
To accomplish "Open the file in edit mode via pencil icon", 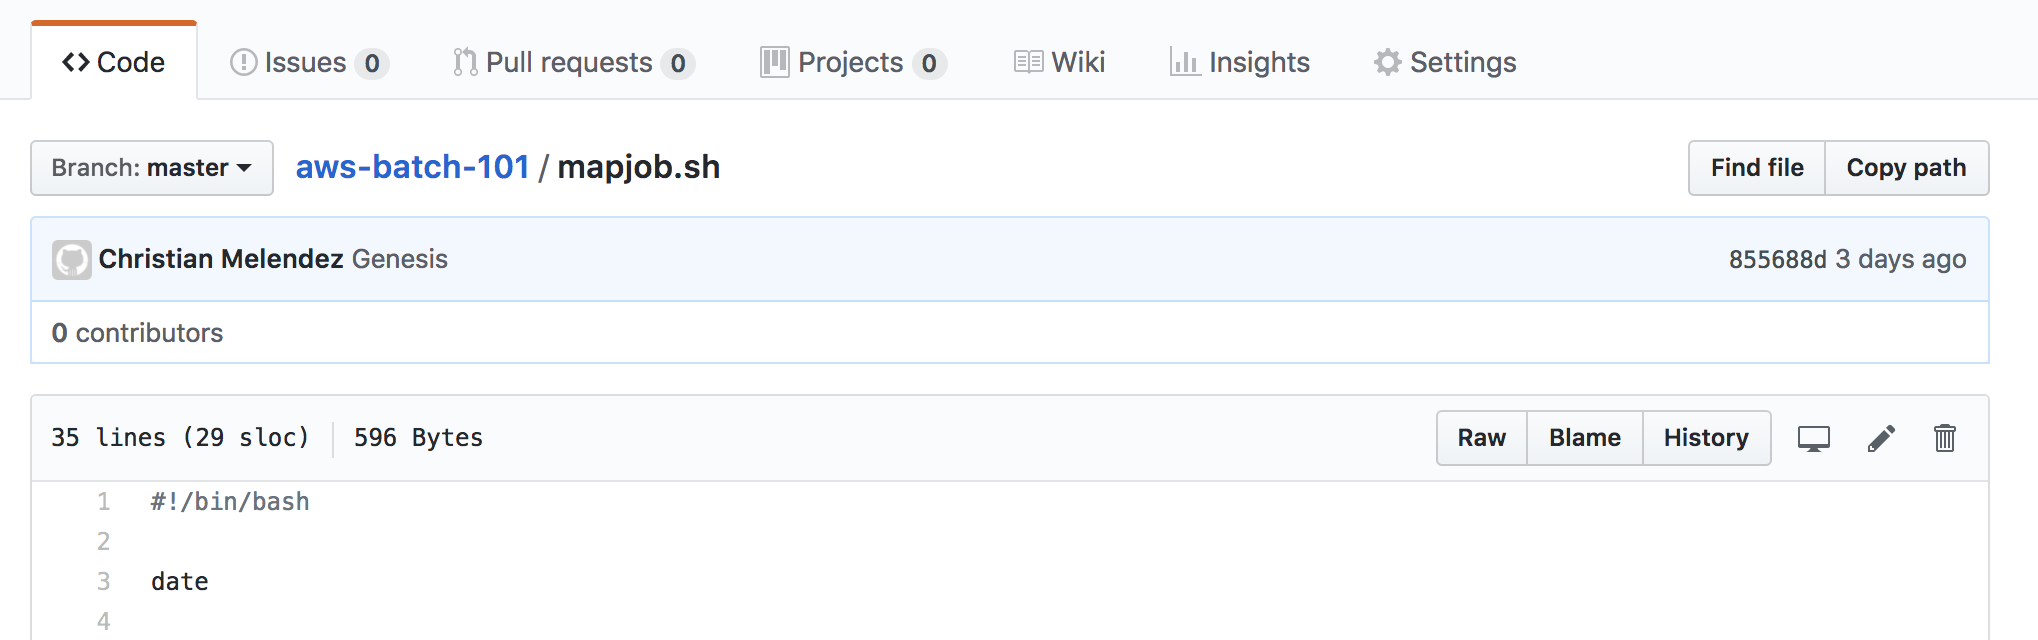I will tap(1881, 438).
